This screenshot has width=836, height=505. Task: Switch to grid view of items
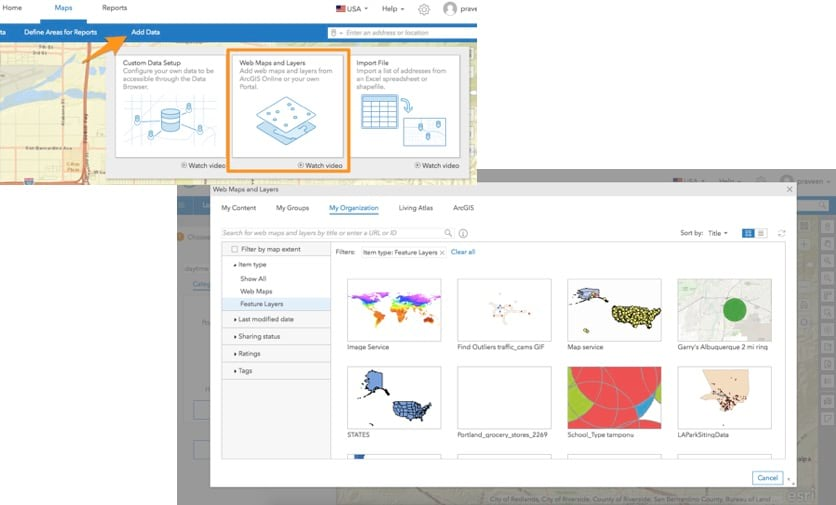coord(748,233)
